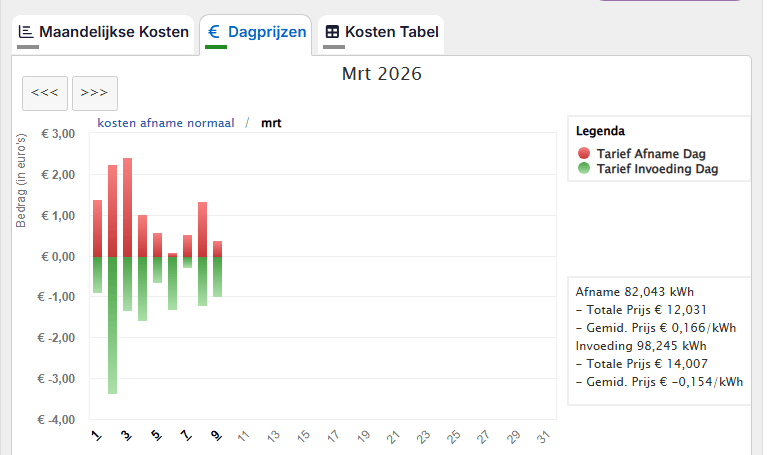Click the table grid icon on Kosten Tabel

(x=332, y=32)
